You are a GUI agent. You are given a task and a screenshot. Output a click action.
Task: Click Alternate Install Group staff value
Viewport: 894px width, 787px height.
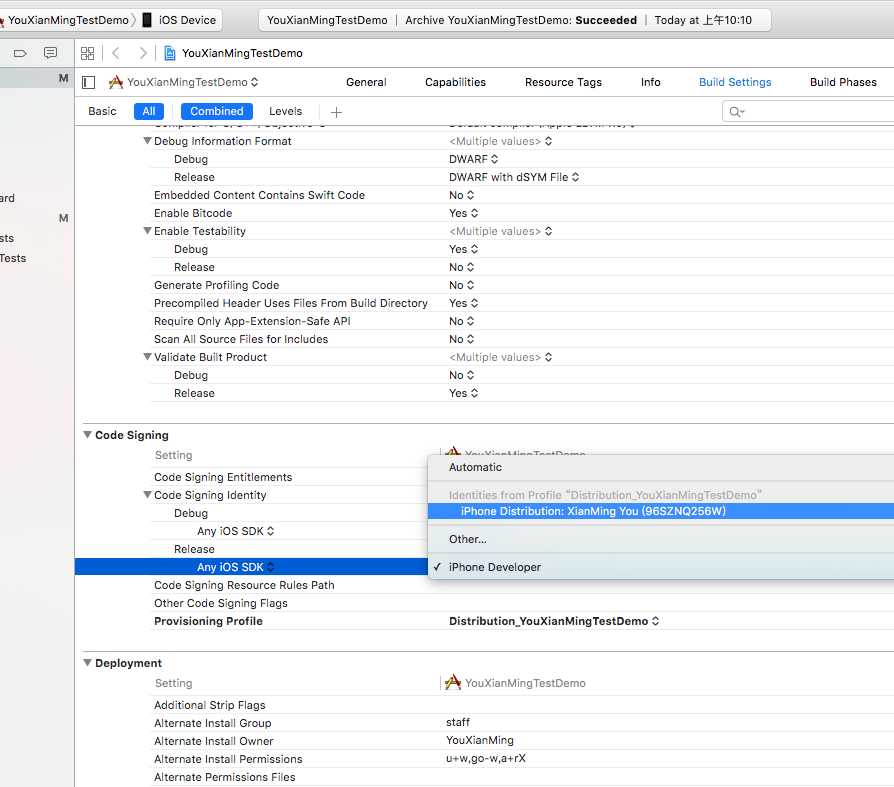pyautogui.click(x=458, y=723)
